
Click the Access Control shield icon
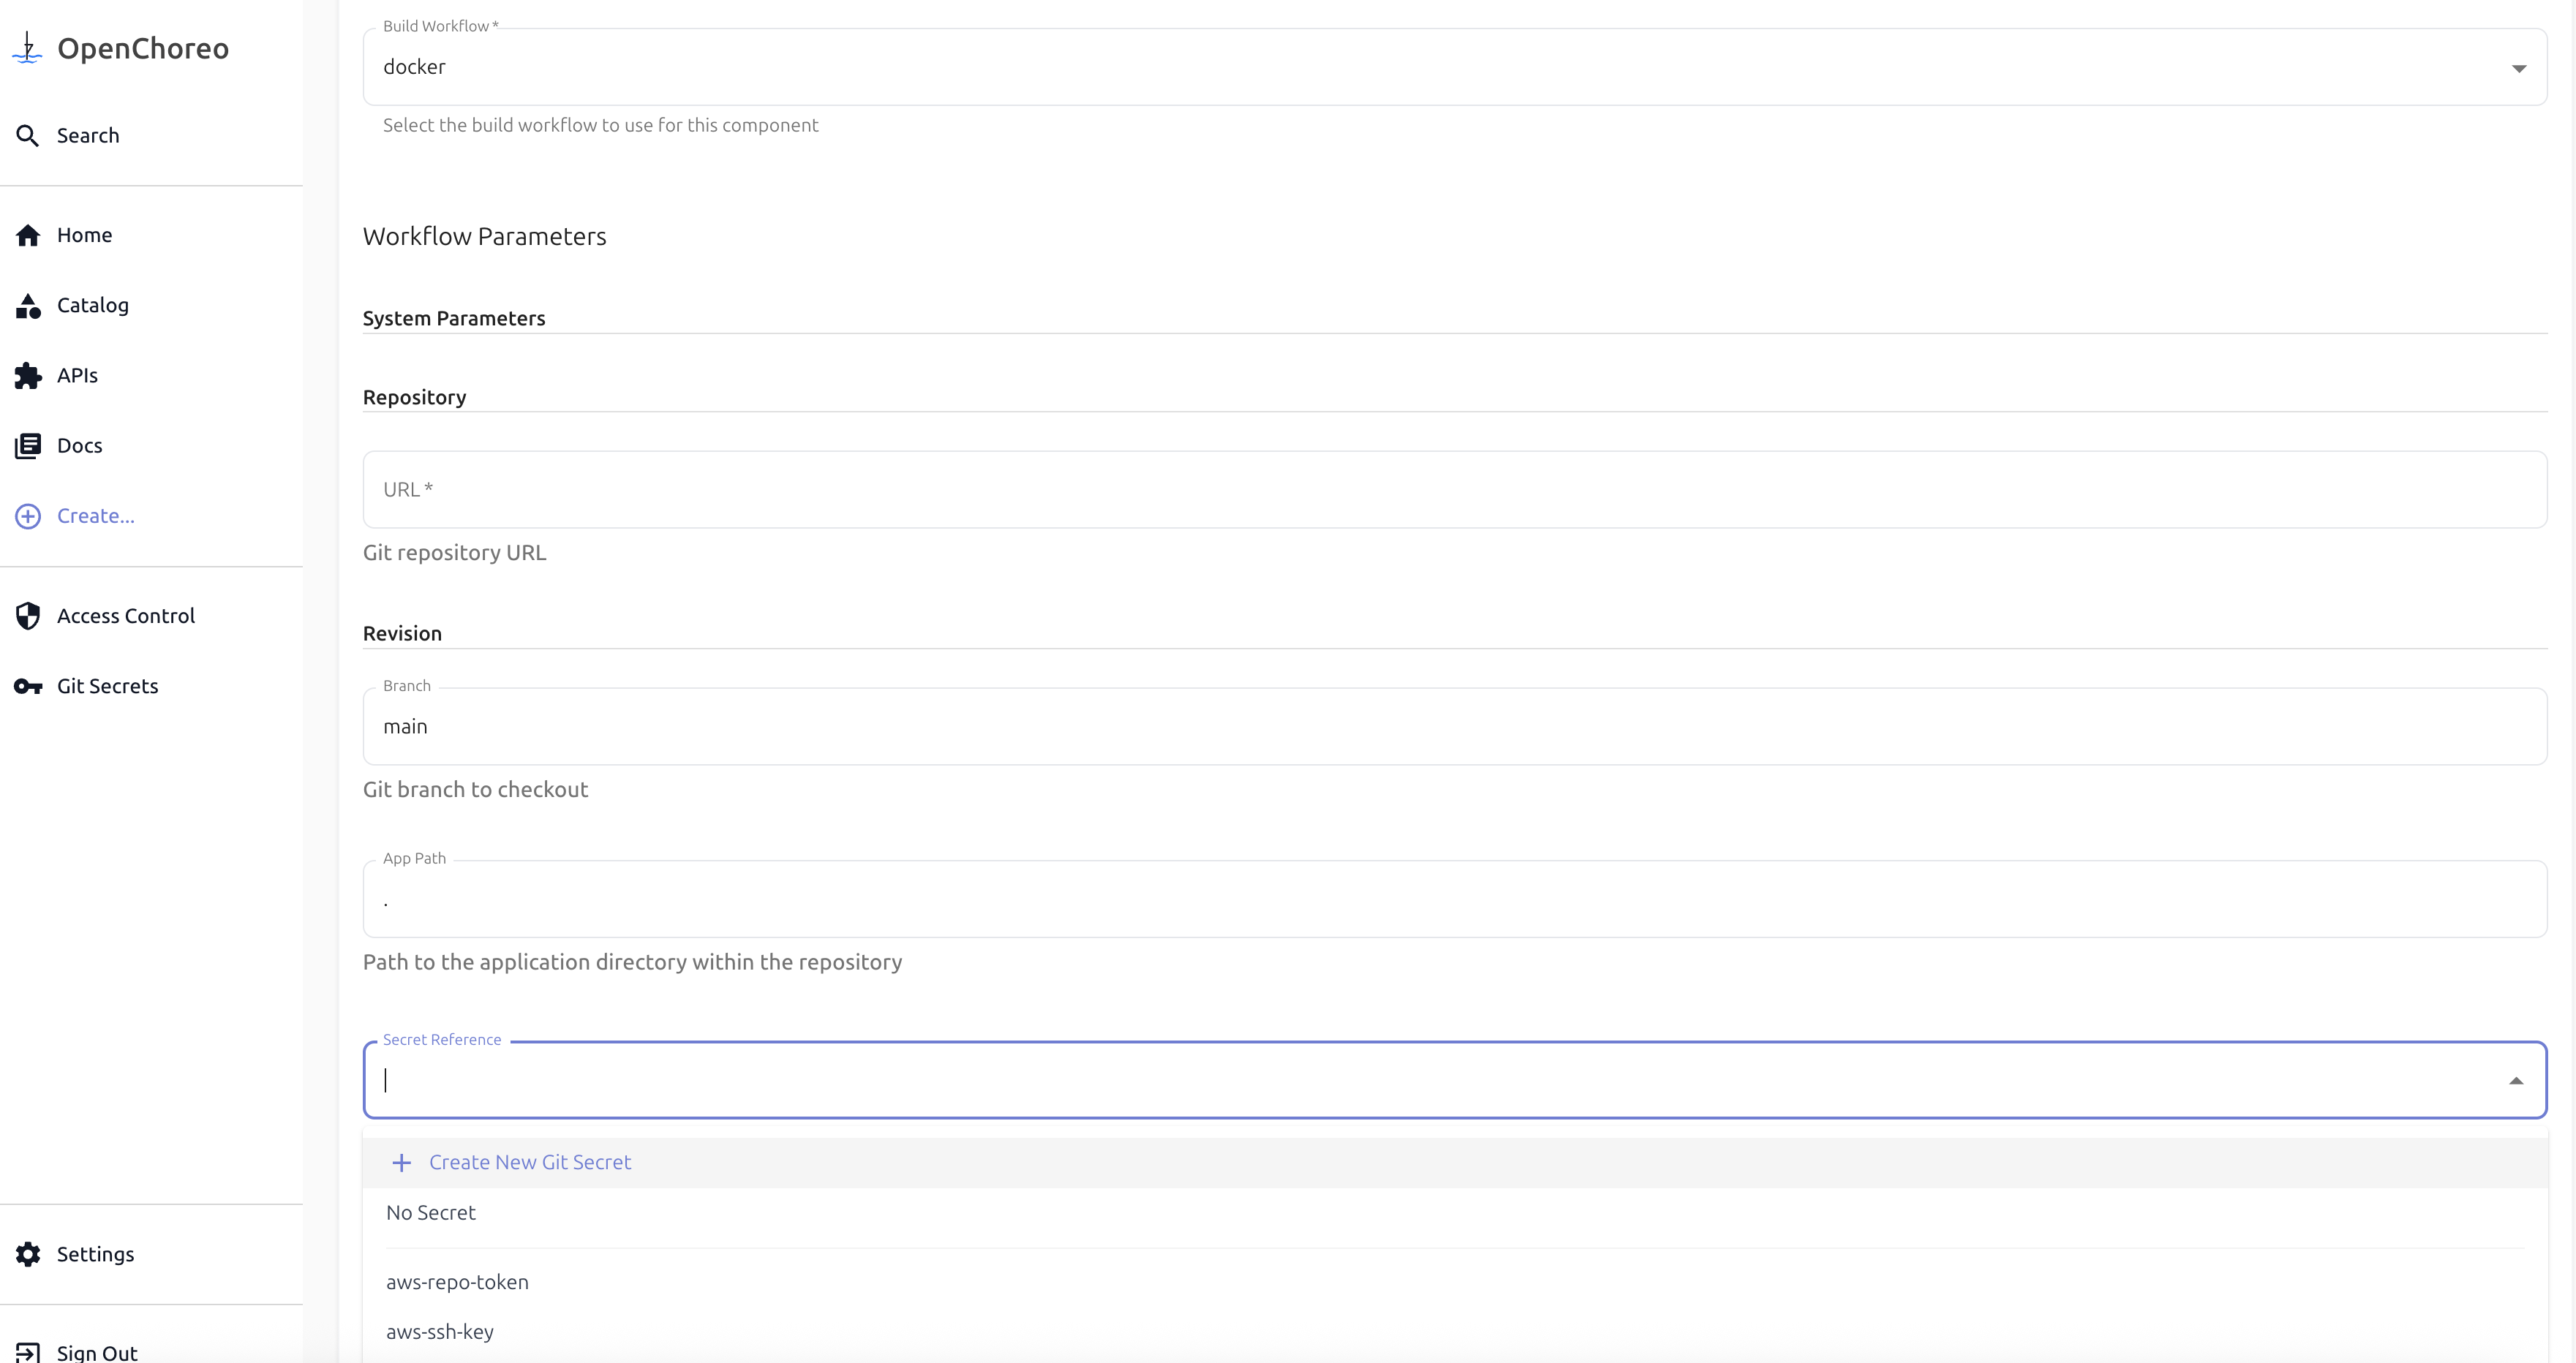point(28,616)
